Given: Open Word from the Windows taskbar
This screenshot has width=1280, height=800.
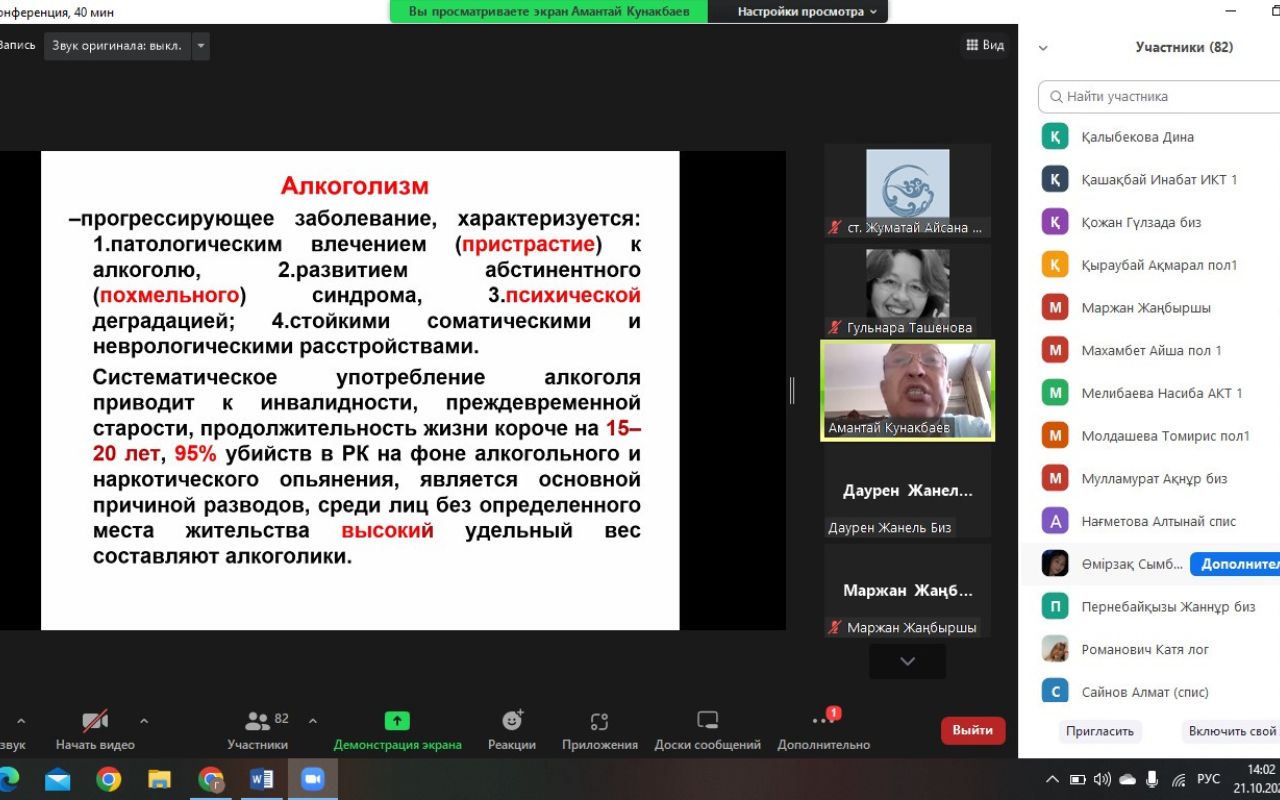Looking at the screenshot, I should tap(261, 779).
